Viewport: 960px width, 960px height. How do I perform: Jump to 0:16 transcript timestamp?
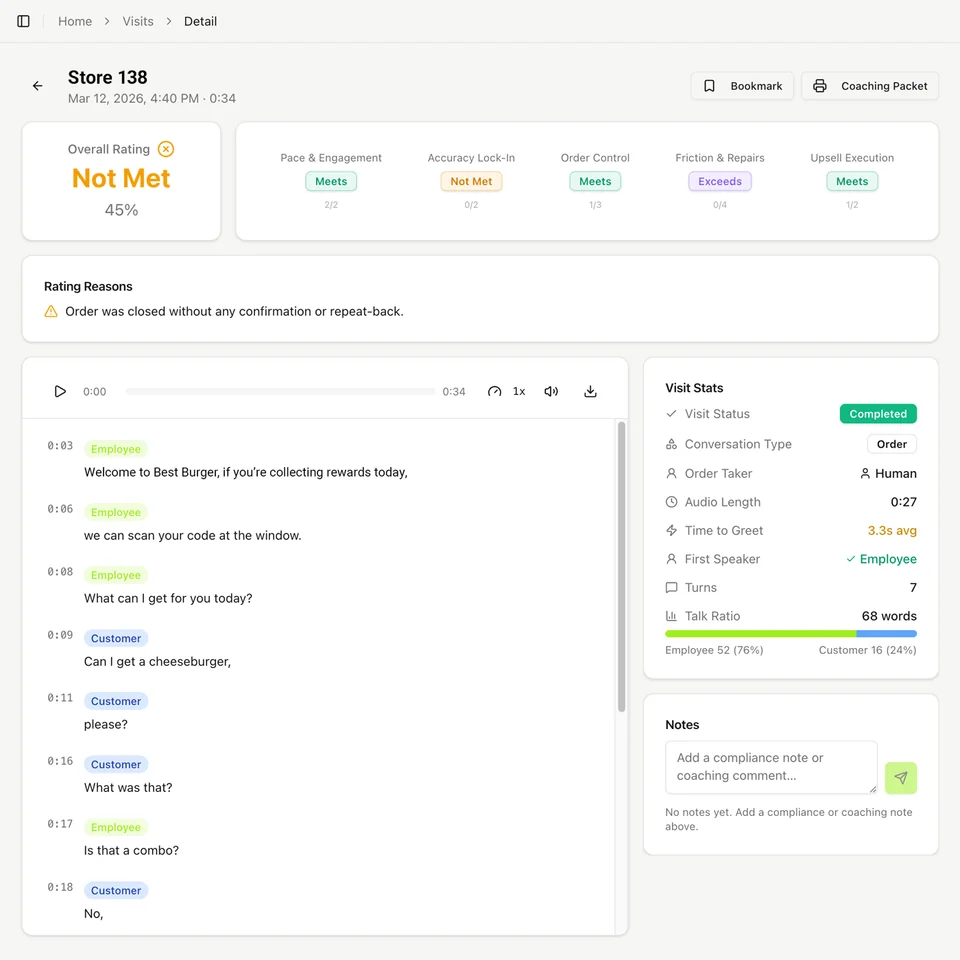coord(60,761)
